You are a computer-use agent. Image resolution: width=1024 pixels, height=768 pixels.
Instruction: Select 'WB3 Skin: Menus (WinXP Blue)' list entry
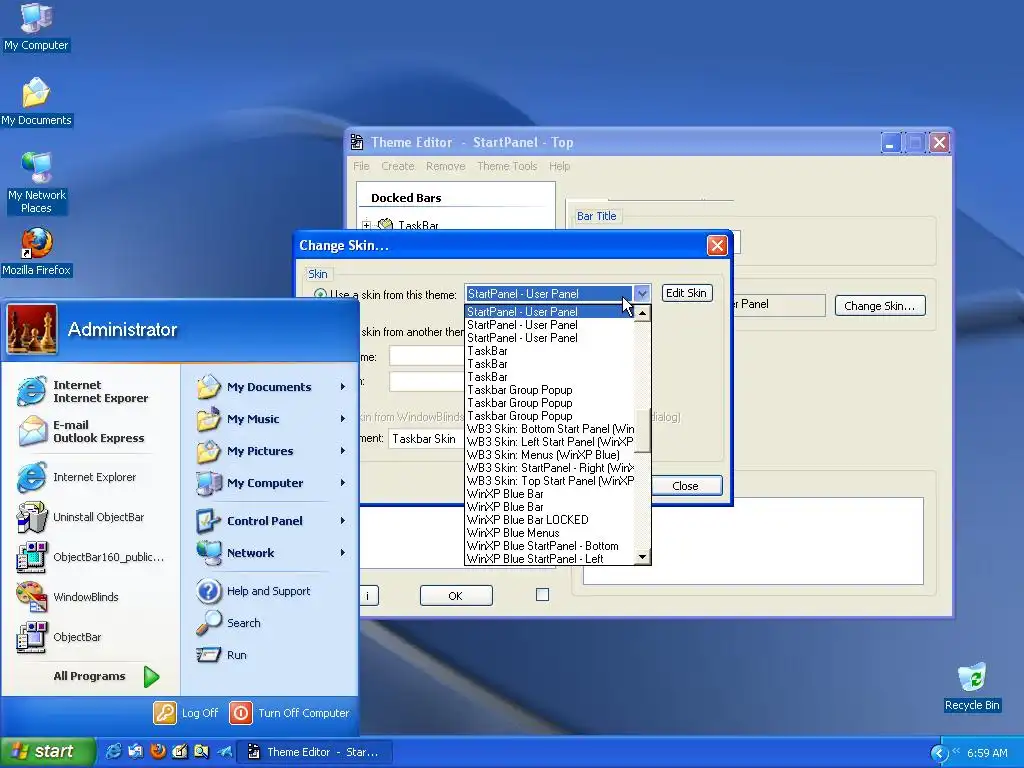549,455
